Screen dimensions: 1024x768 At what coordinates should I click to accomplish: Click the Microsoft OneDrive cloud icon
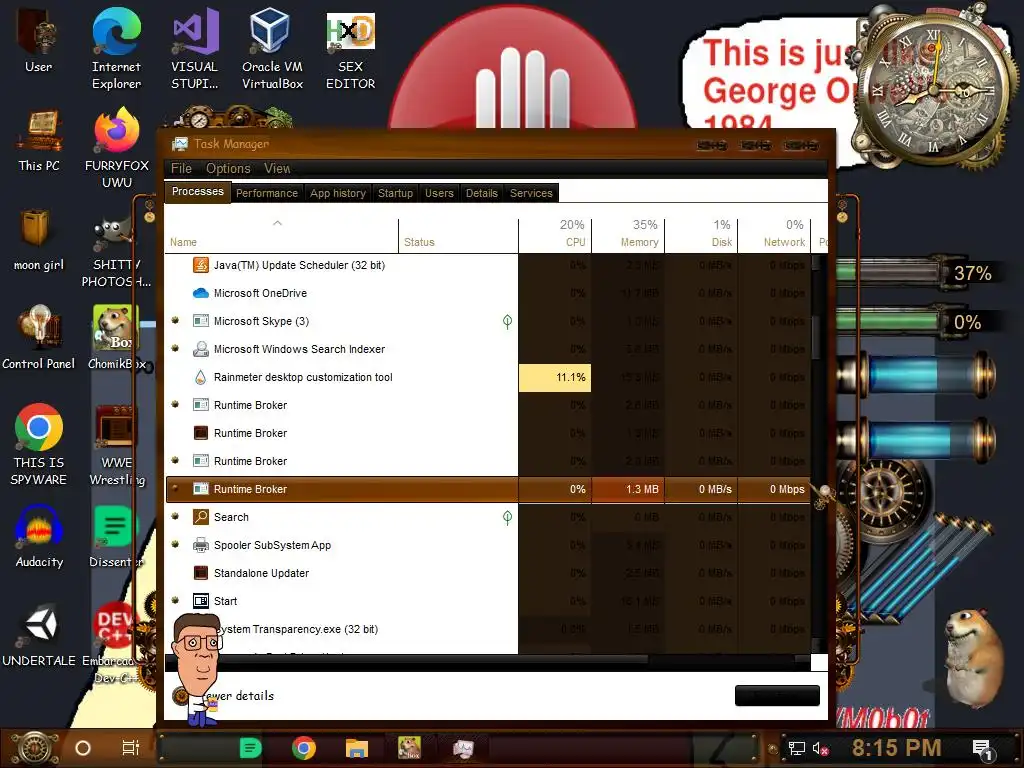200,293
